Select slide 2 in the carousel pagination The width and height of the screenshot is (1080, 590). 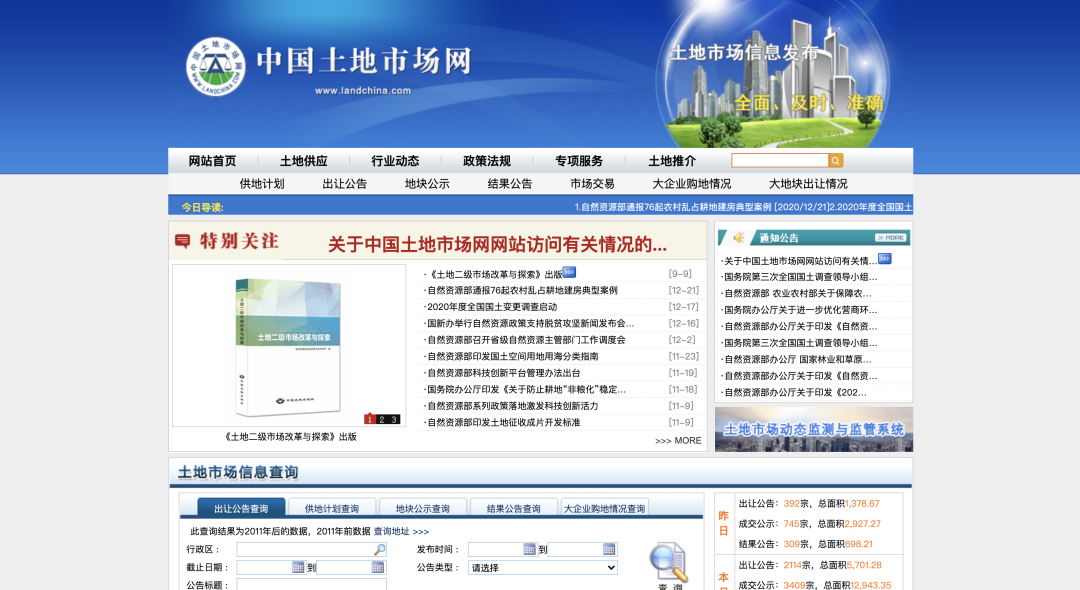click(382, 418)
